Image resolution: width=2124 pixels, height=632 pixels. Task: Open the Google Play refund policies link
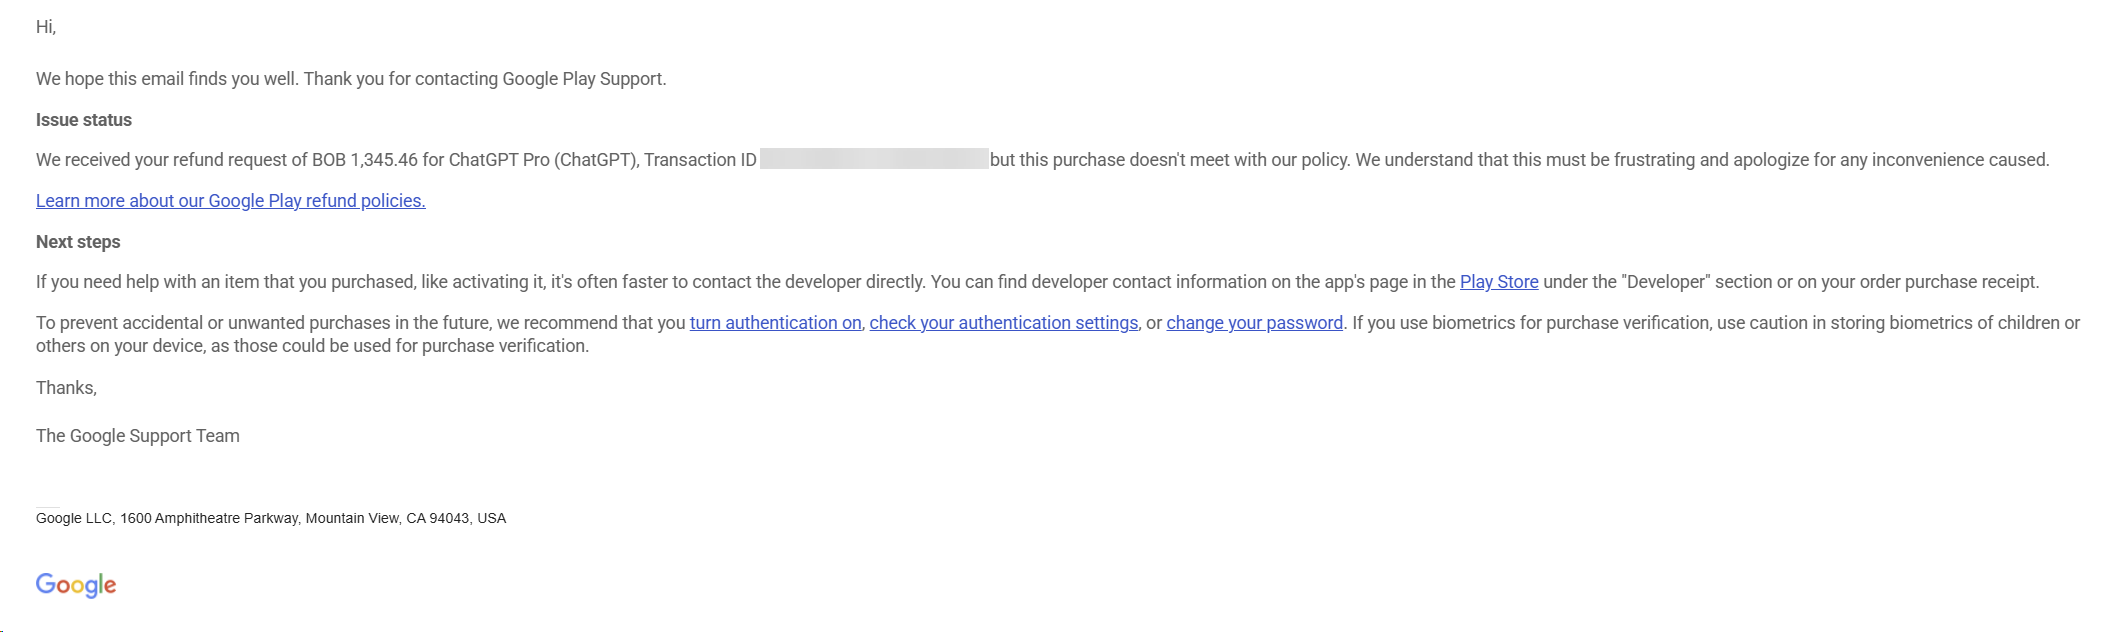(x=231, y=201)
